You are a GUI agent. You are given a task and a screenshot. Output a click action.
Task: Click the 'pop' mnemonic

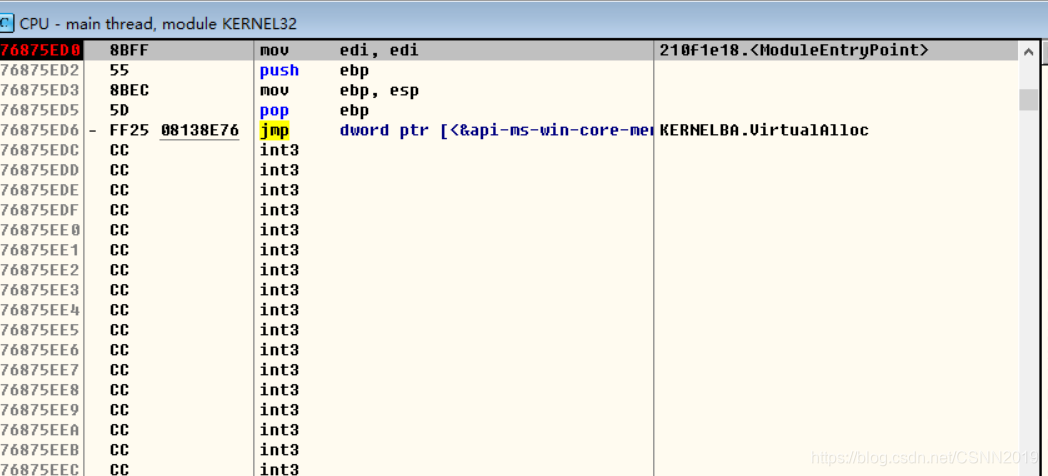(274, 110)
